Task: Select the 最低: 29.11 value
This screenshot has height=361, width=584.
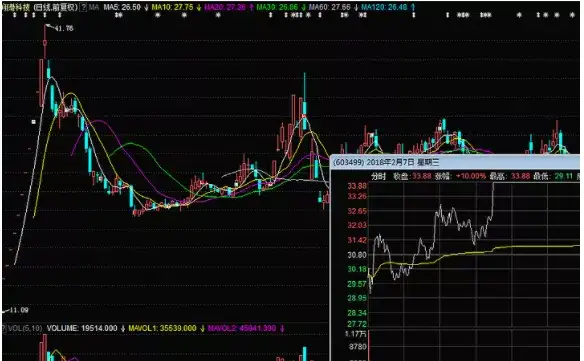Action: pos(553,176)
